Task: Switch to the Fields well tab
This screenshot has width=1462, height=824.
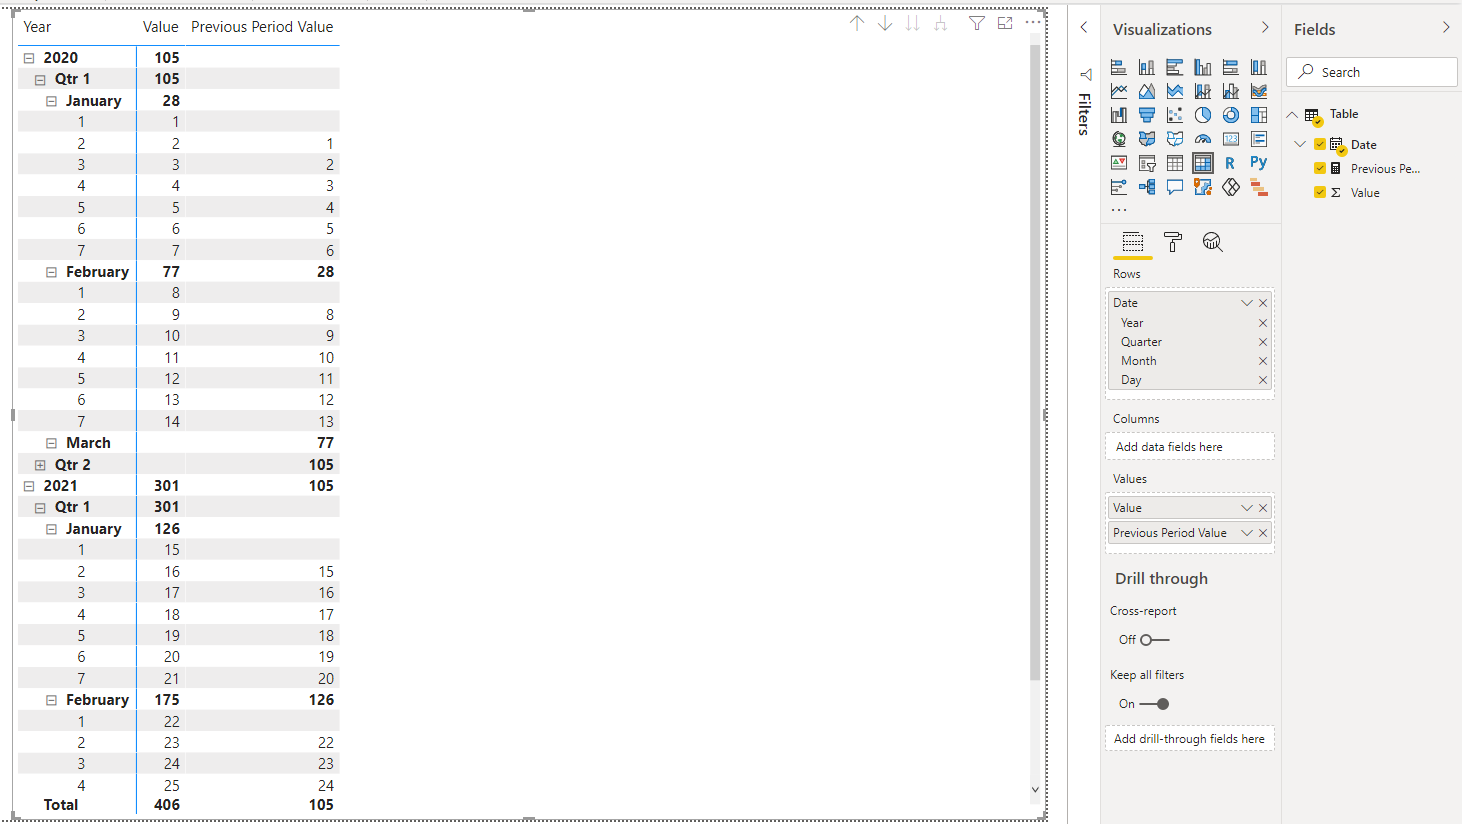Action: (x=1133, y=242)
